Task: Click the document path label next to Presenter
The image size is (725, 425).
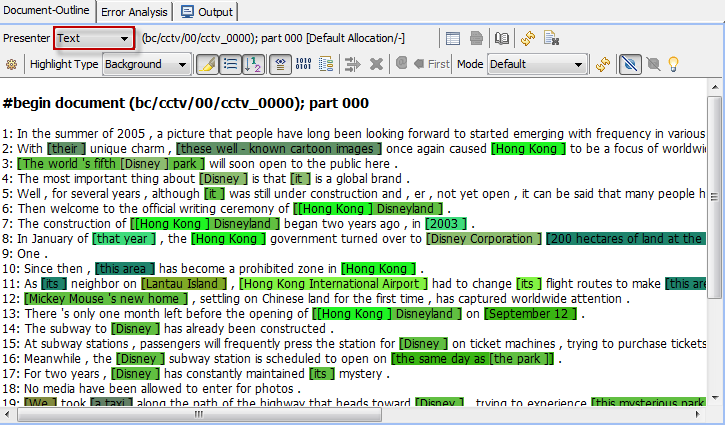Action: [x=273, y=38]
